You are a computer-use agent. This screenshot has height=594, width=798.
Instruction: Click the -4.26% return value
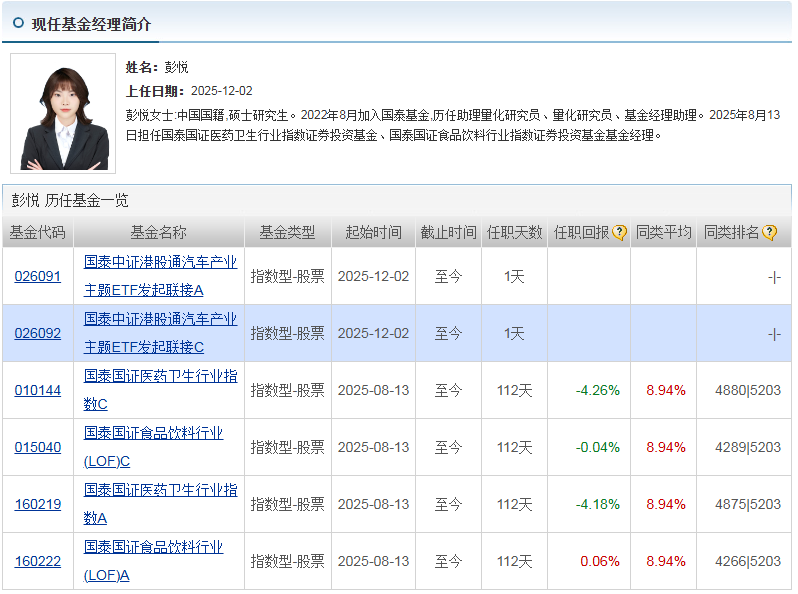[597, 390]
